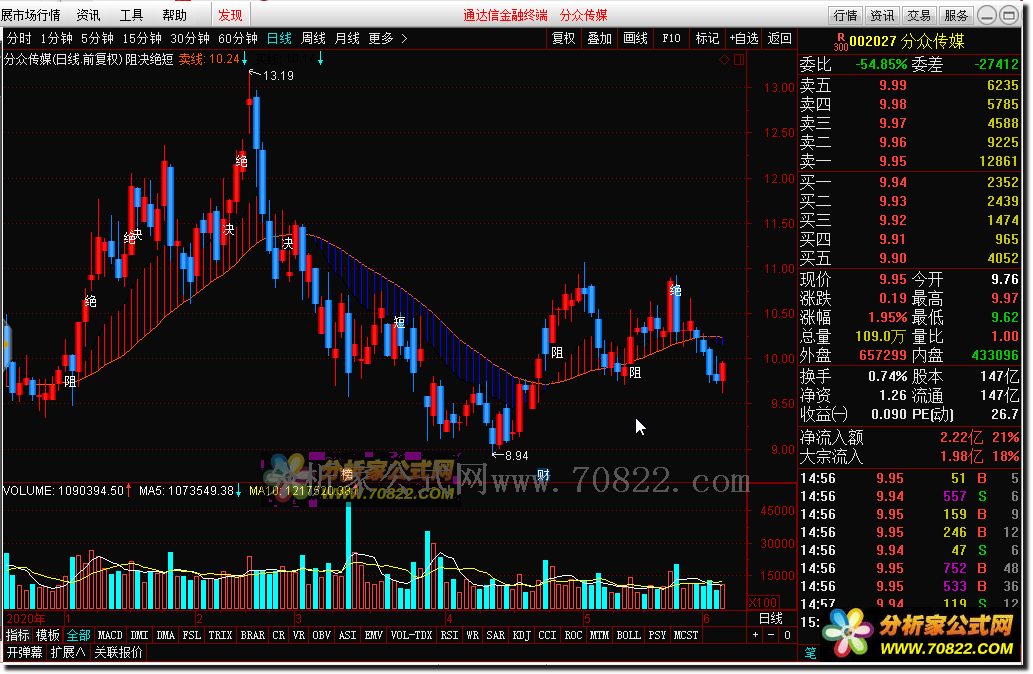Image resolution: width=1033 pixels, height=674 pixels.
Task: Select the MCST indicator
Action: pyautogui.click(x=686, y=635)
